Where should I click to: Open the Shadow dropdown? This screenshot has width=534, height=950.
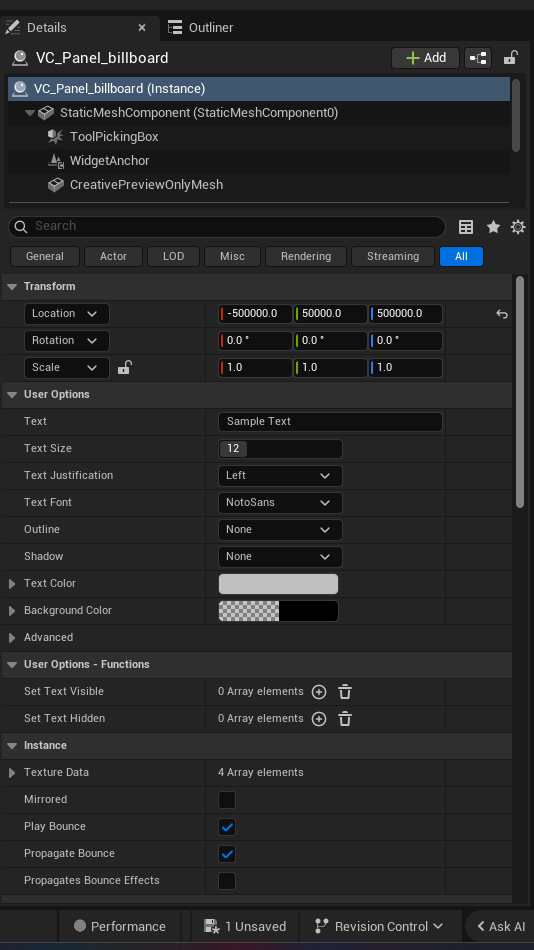tap(280, 557)
